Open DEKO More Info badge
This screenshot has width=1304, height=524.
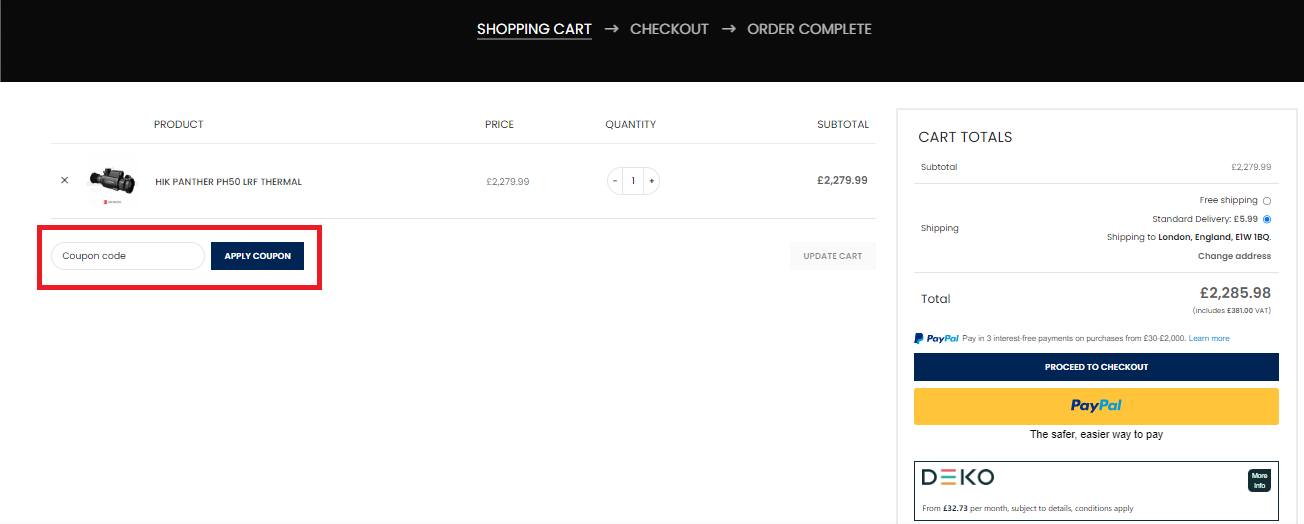coord(1259,481)
